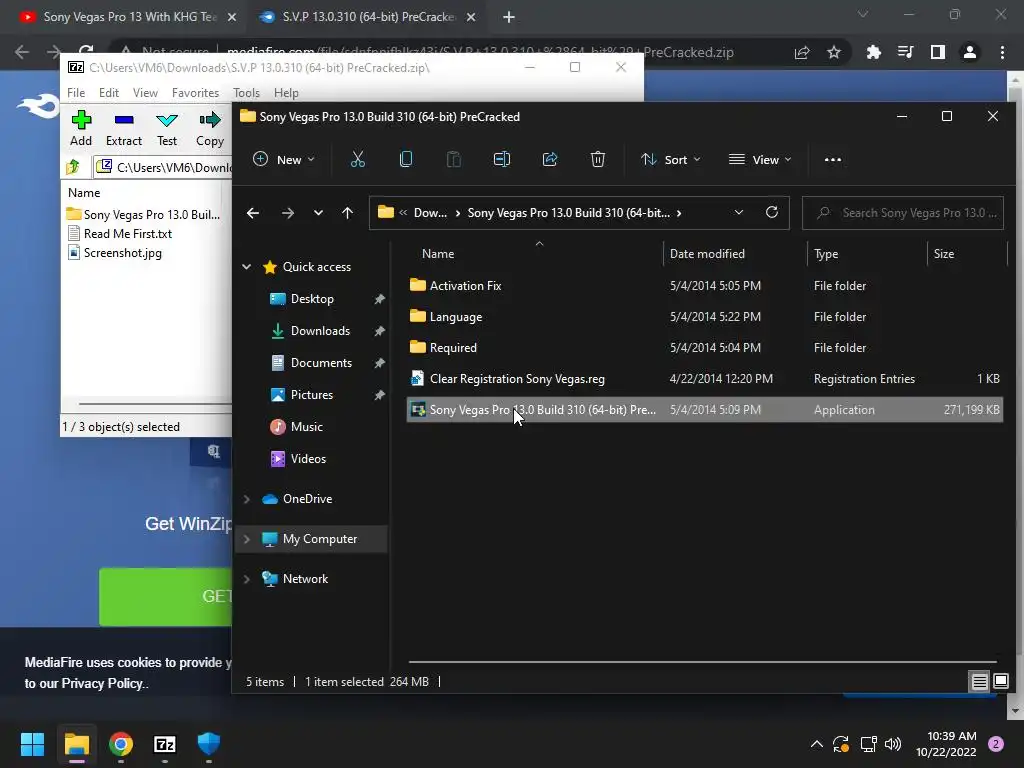Go back with Explorer back arrow
1024x768 pixels.
253,213
